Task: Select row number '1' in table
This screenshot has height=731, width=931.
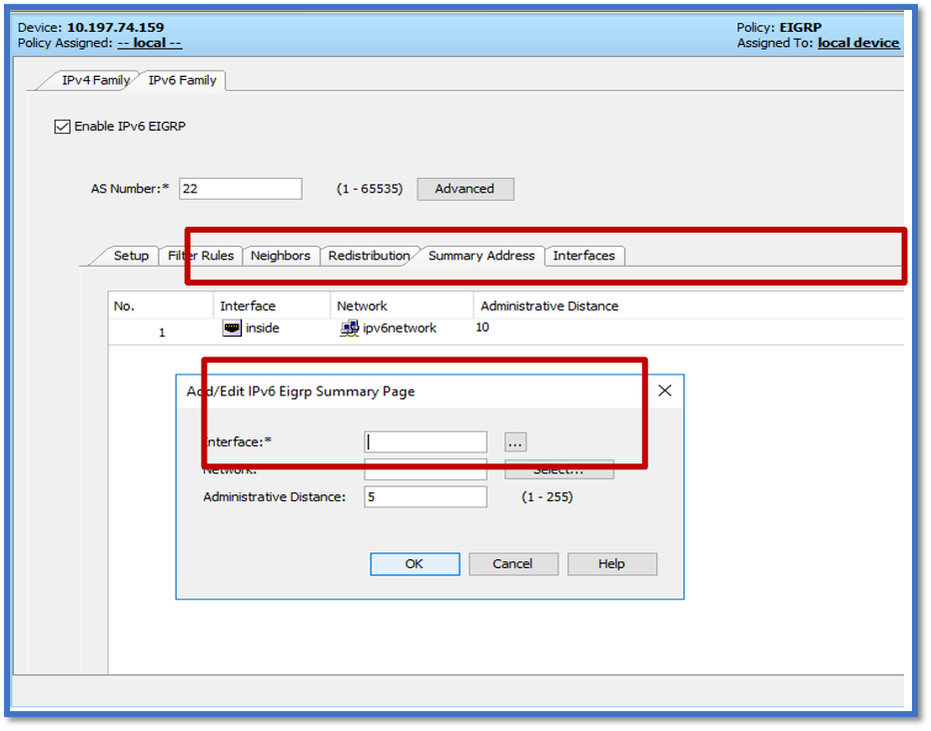Action: click(x=162, y=333)
